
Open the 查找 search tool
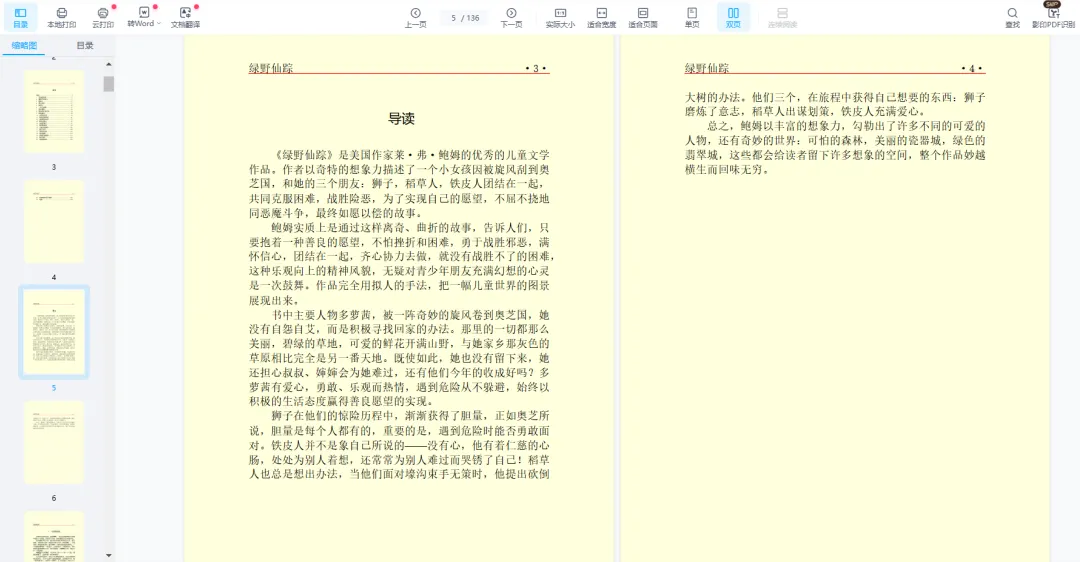(x=1012, y=17)
